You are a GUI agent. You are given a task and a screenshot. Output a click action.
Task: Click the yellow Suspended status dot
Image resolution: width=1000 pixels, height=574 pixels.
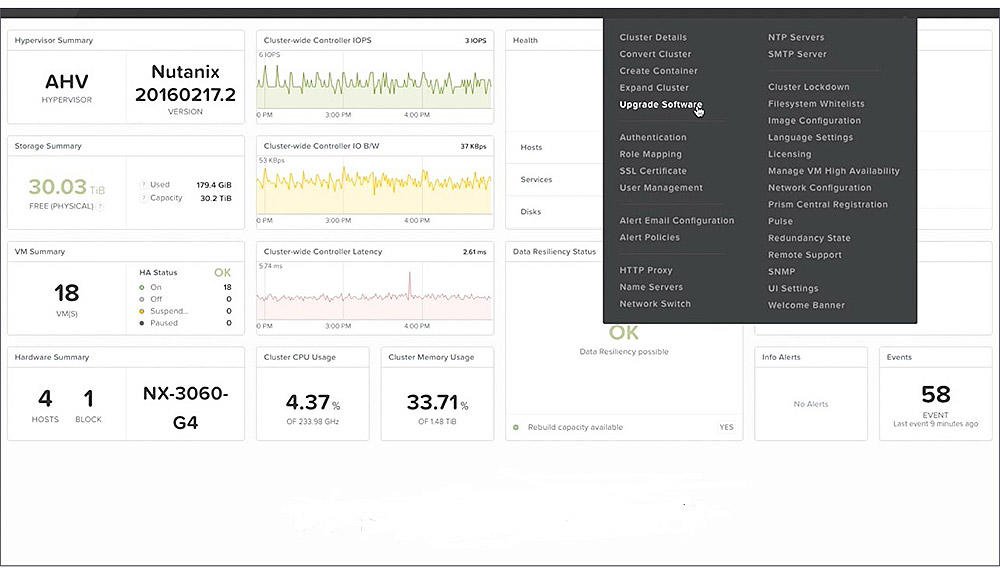click(x=142, y=311)
